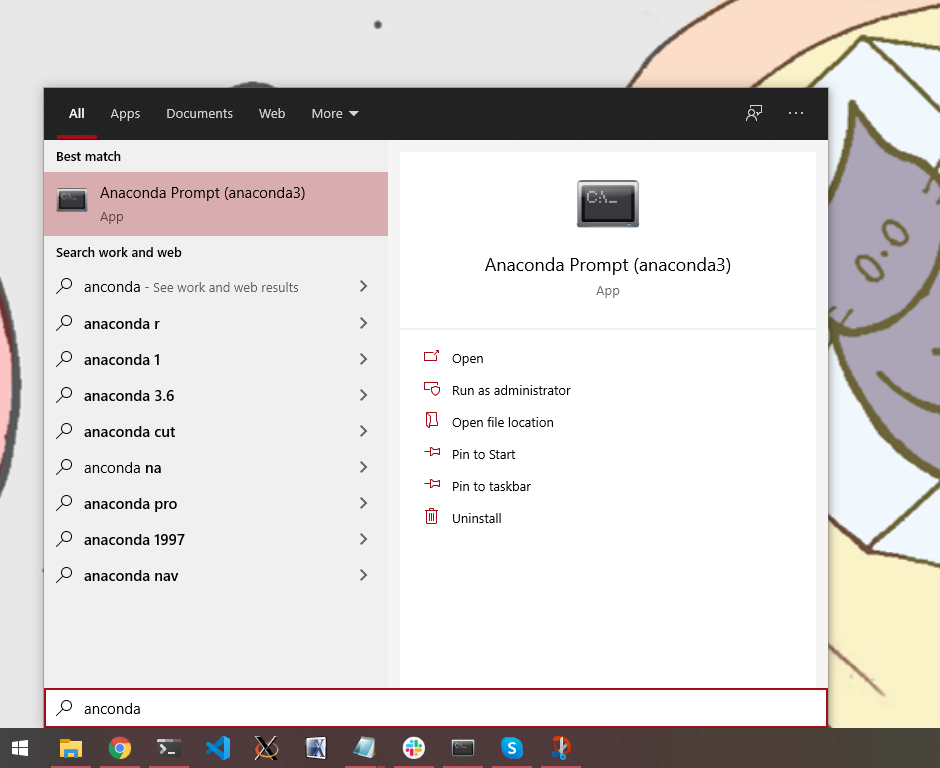Open the Windows Start button
940x768 pixels.
pyautogui.click(x=20, y=748)
